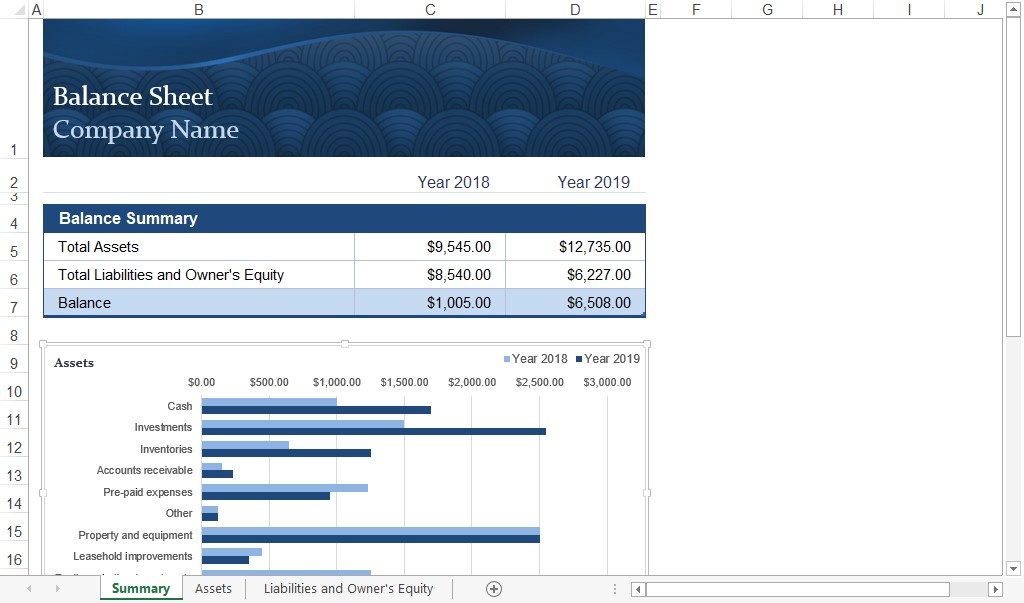This screenshot has height=603, width=1024.
Task: Click the Year 2018 legend swatch
Action: click(x=507, y=359)
